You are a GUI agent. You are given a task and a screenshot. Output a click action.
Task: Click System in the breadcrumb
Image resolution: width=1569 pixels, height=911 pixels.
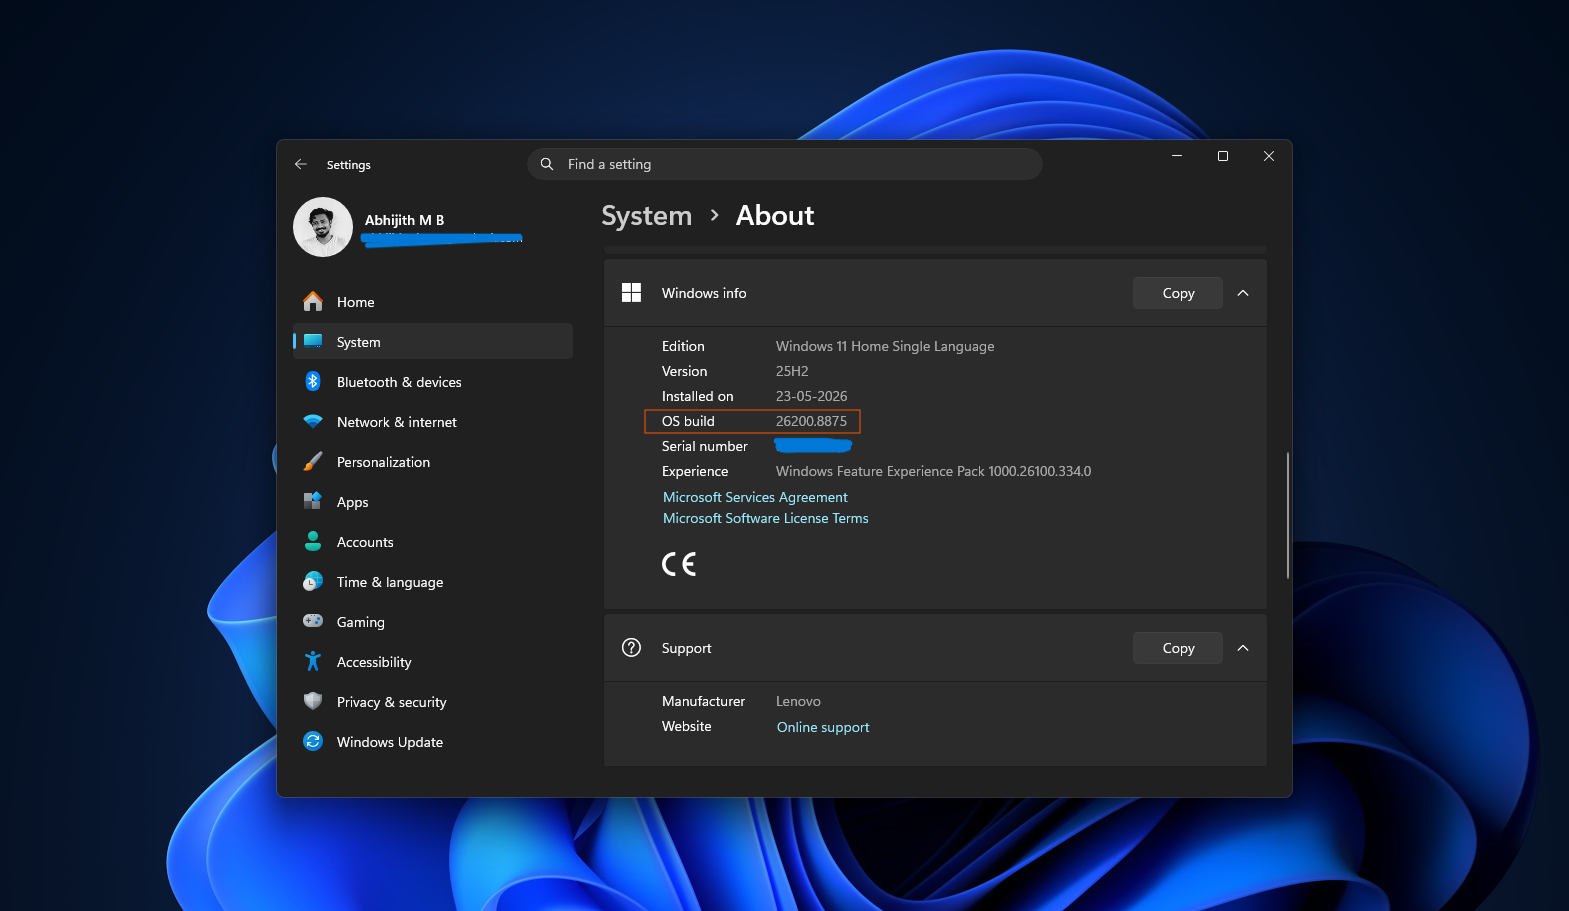click(x=646, y=216)
